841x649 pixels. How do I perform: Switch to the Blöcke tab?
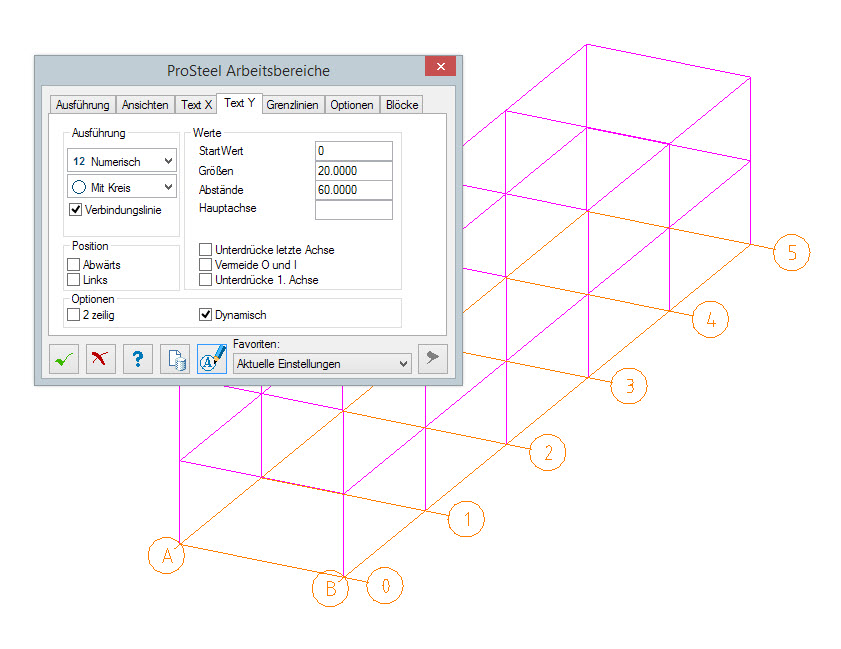coord(402,105)
